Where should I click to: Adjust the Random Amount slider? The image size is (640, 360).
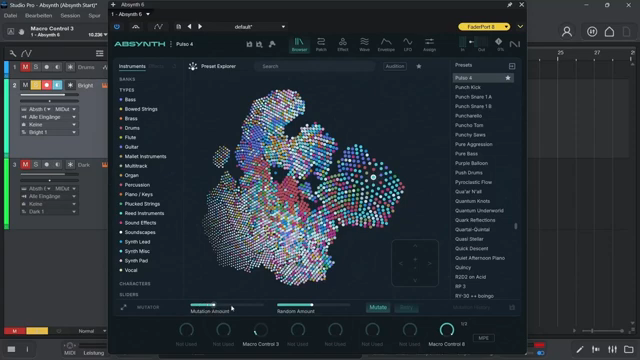click(x=313, y=304)
